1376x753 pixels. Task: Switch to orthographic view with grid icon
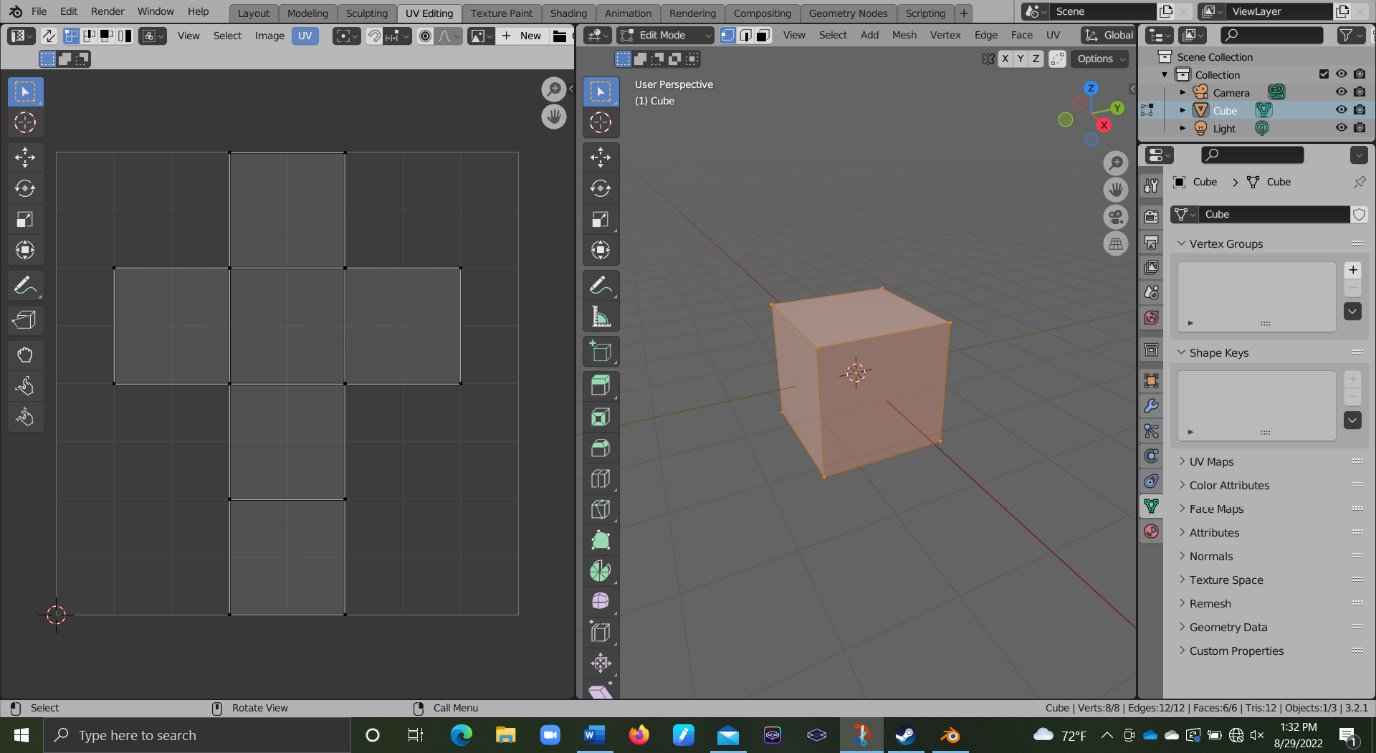coord(1116,244)
